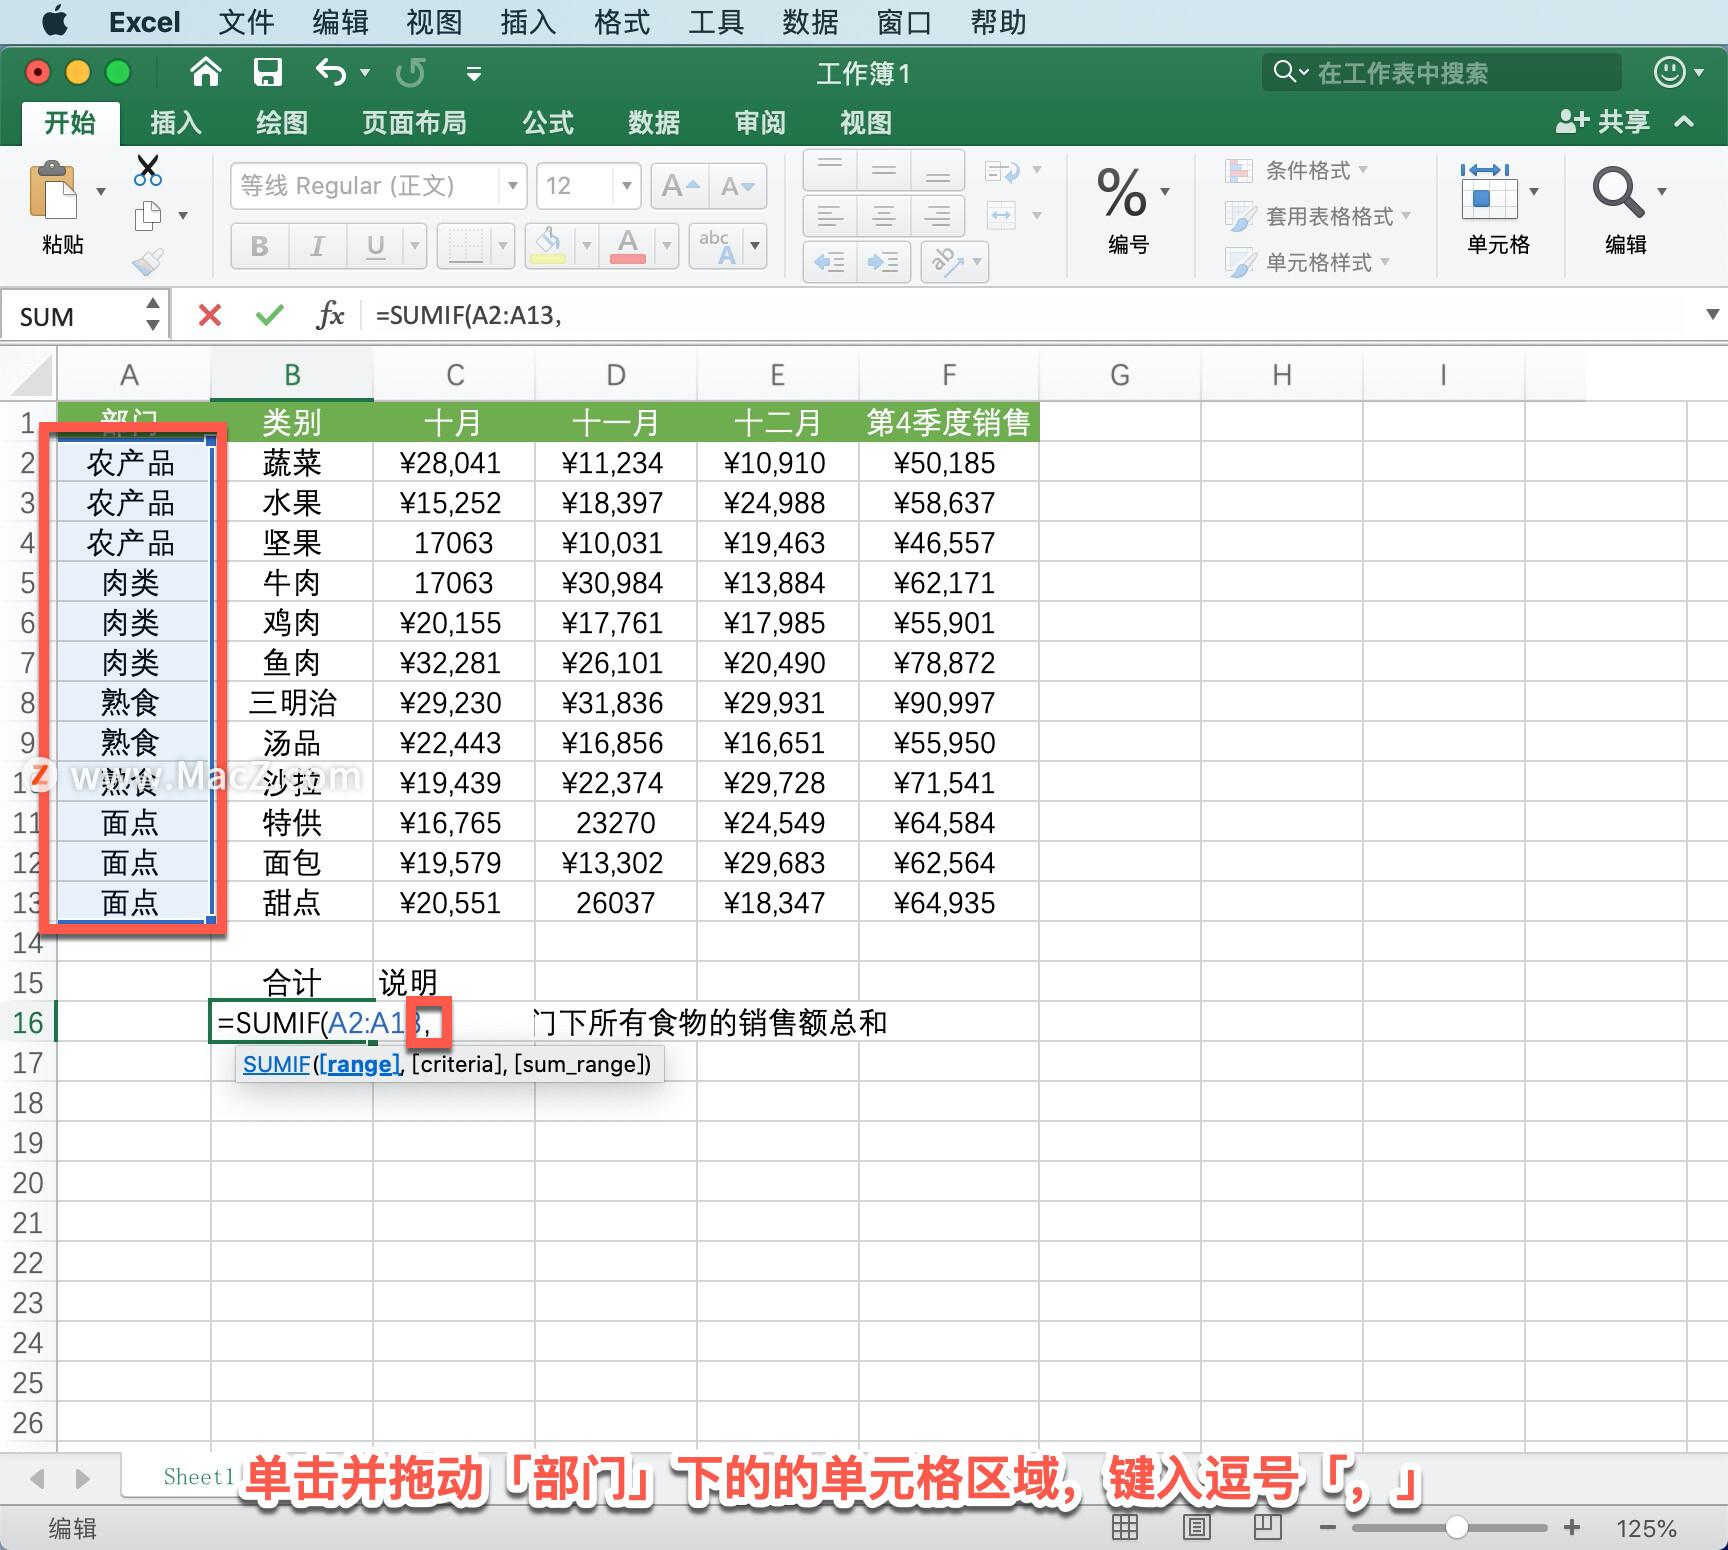
Task: Cancel formula entry with the red X
Action: click(x=210, y=316)
